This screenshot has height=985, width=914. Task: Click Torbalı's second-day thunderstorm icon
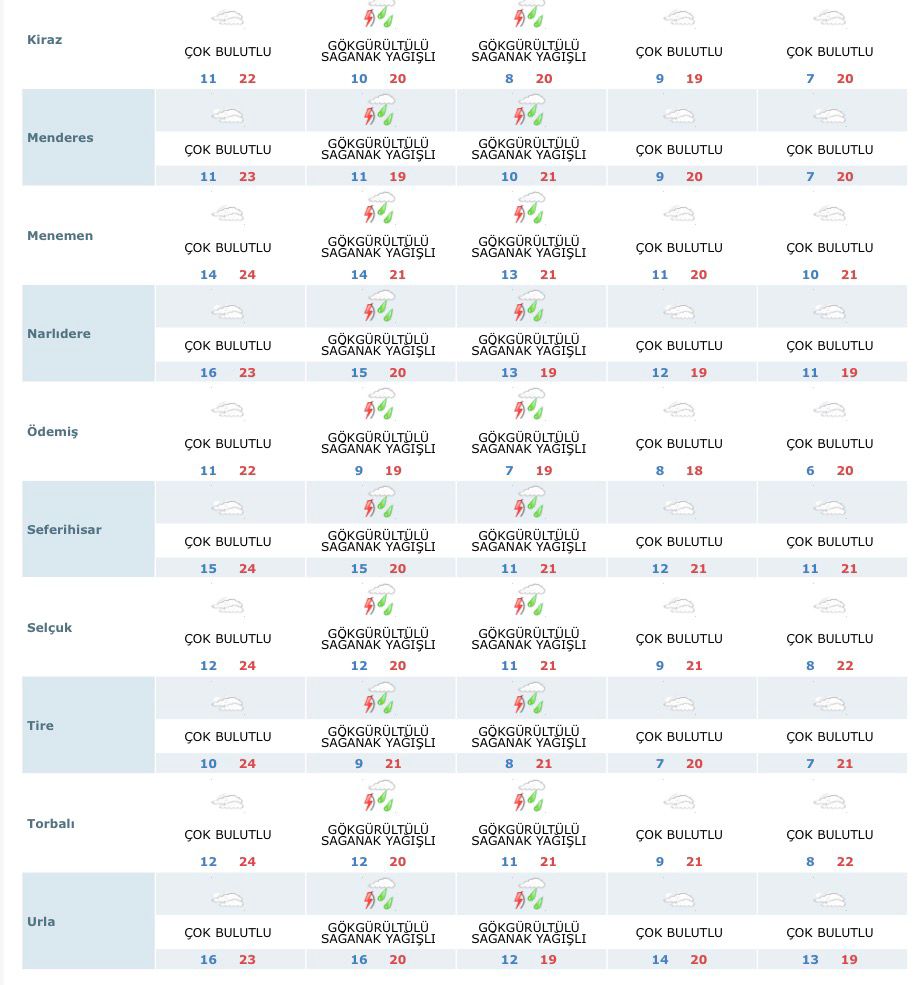coord(378,799)
